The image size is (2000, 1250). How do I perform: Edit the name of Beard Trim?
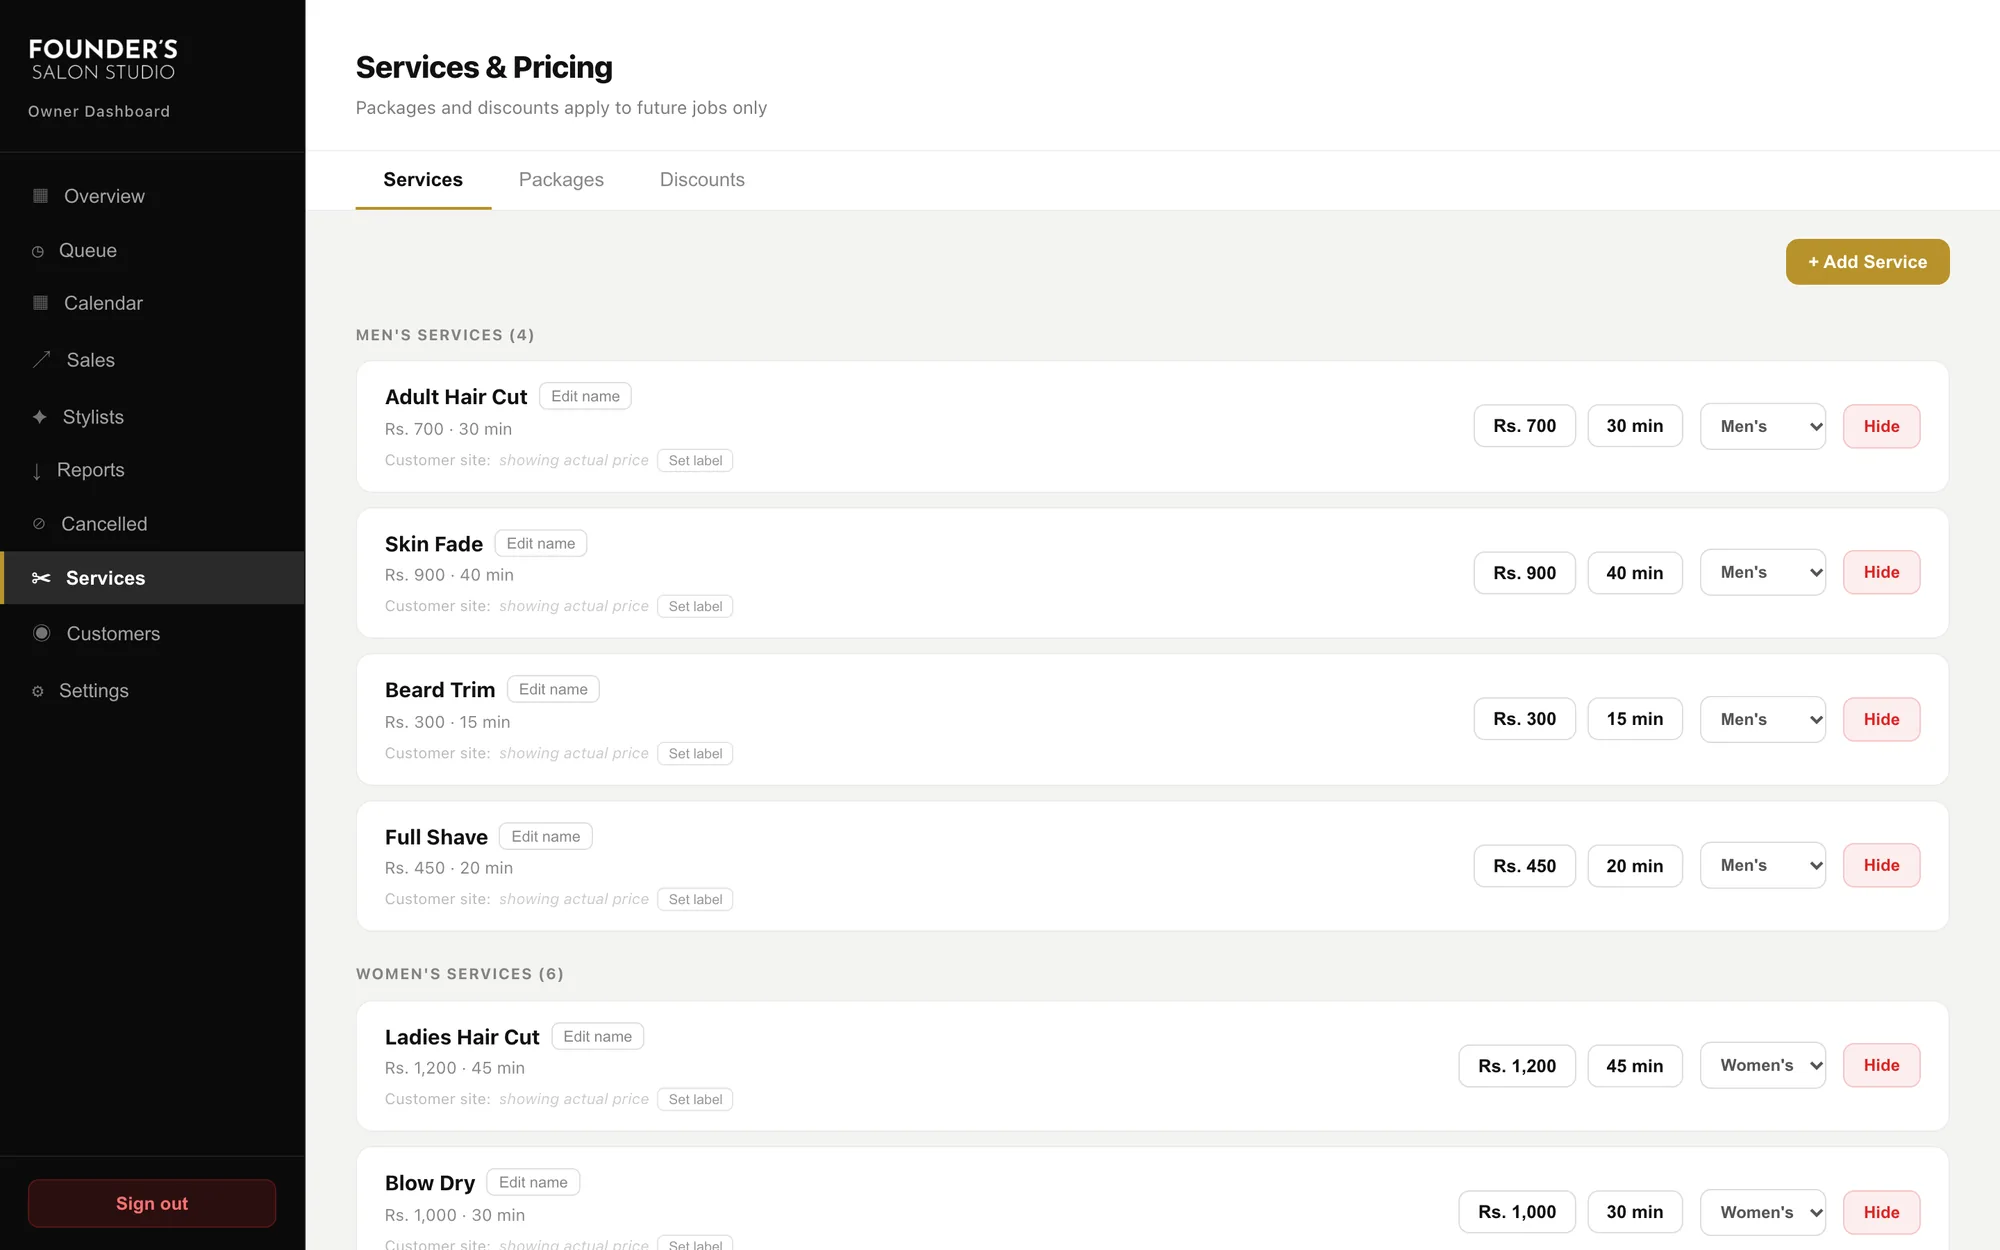coord(553,689)
